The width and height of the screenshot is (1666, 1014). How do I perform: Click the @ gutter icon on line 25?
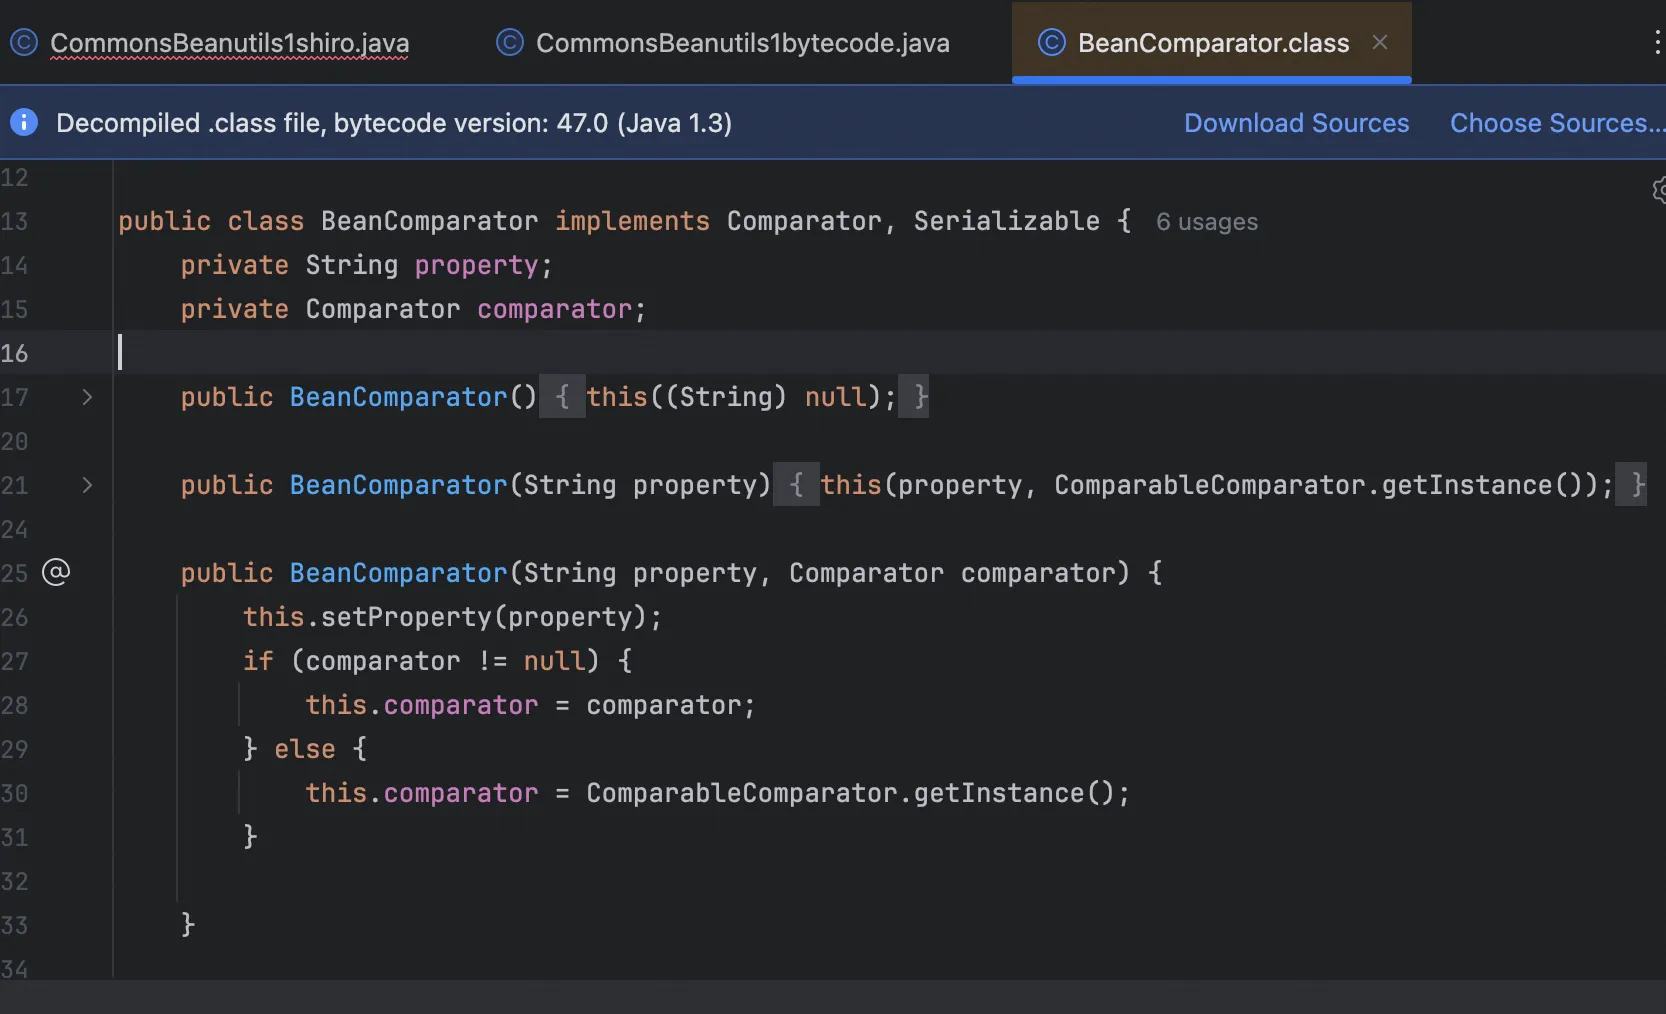tap(56, 572)
